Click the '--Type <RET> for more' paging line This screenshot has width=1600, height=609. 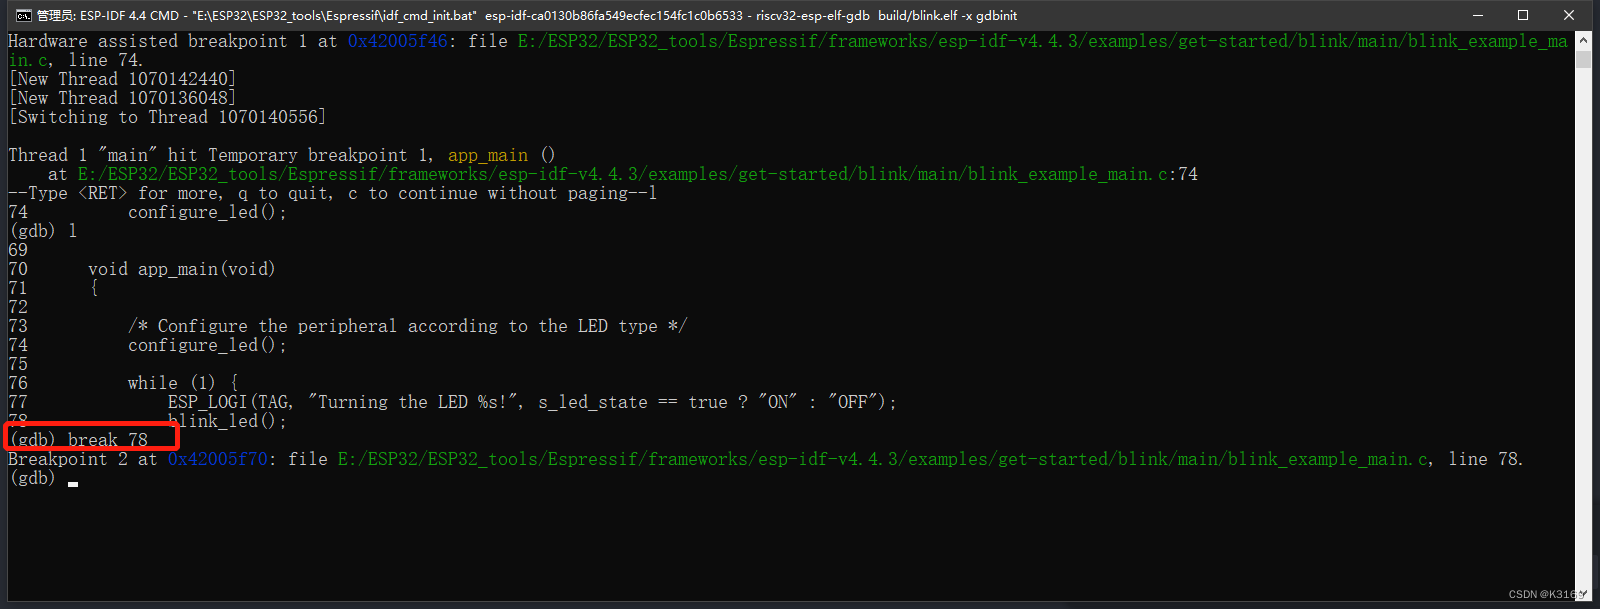click(332, 193)
